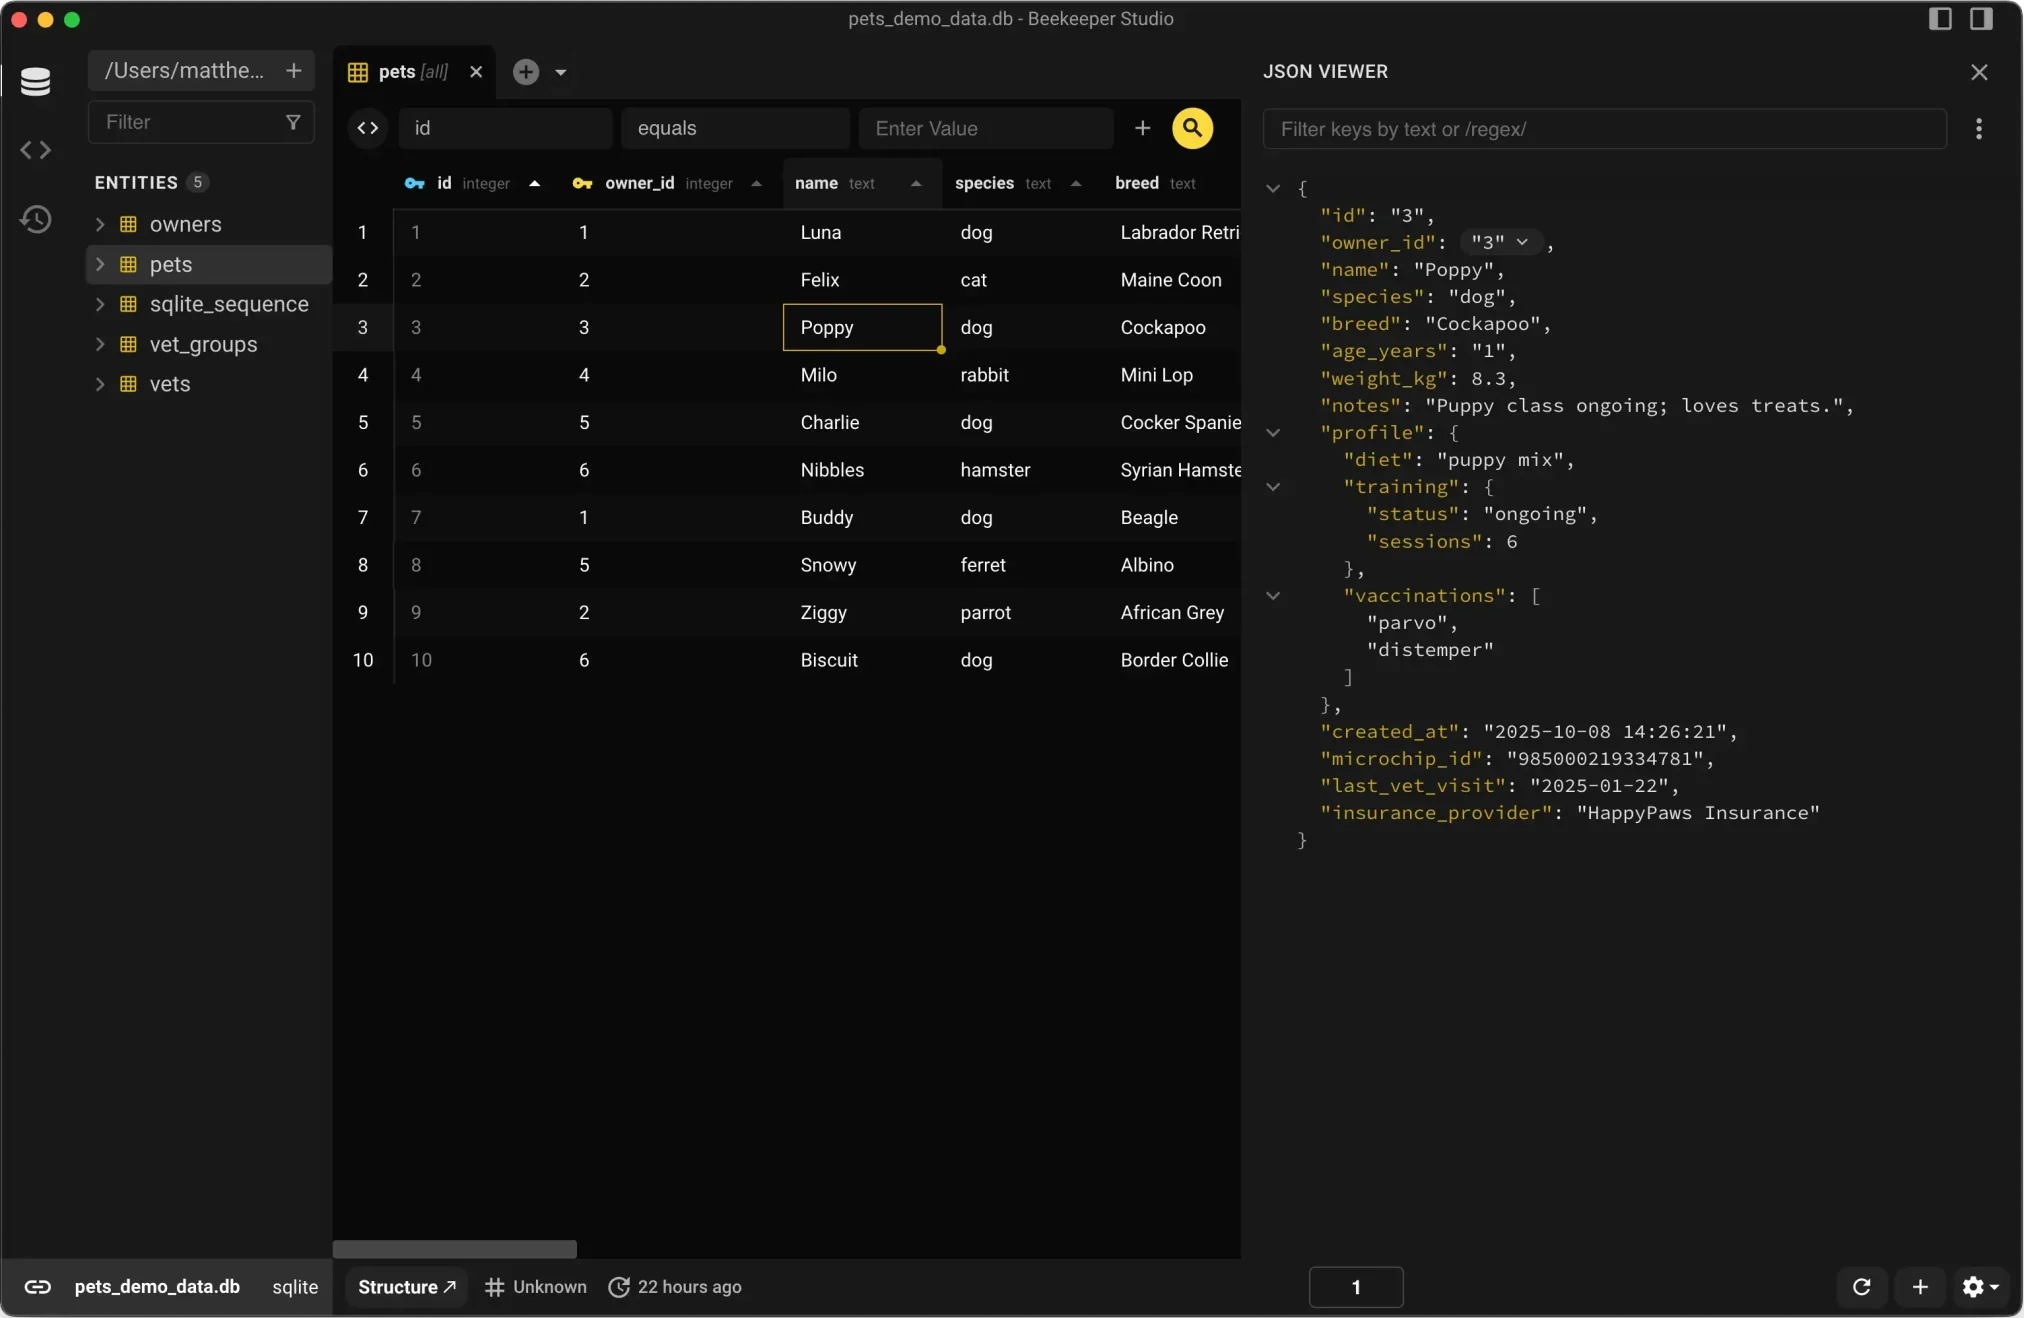Open the filter operator dropdown showing equals

[735, 128]
